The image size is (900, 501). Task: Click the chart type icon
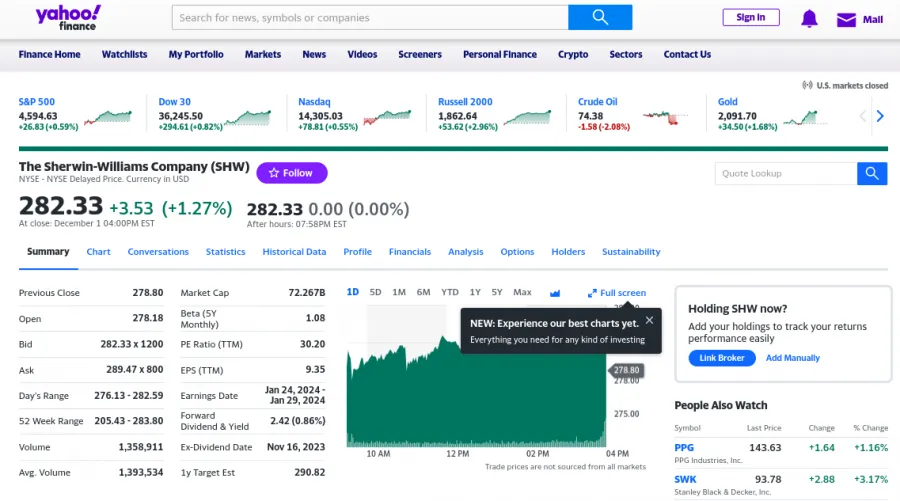pos(554,293)
